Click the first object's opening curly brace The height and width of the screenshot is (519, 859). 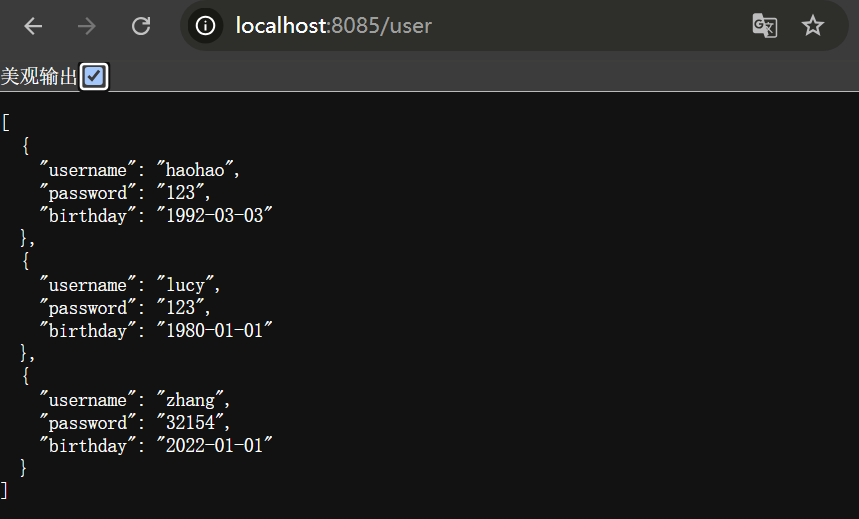click(x=25, y=146)
